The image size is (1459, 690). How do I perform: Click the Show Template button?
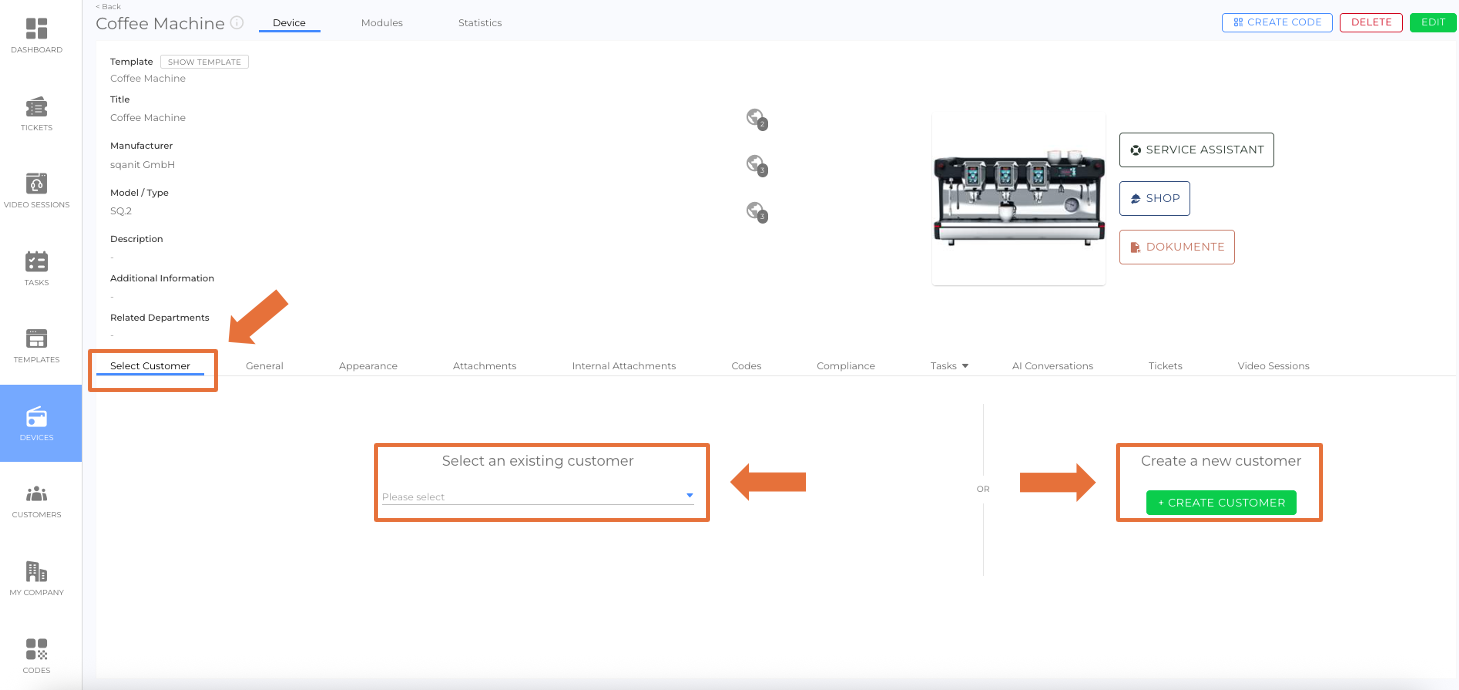click(x=204, y=62)
